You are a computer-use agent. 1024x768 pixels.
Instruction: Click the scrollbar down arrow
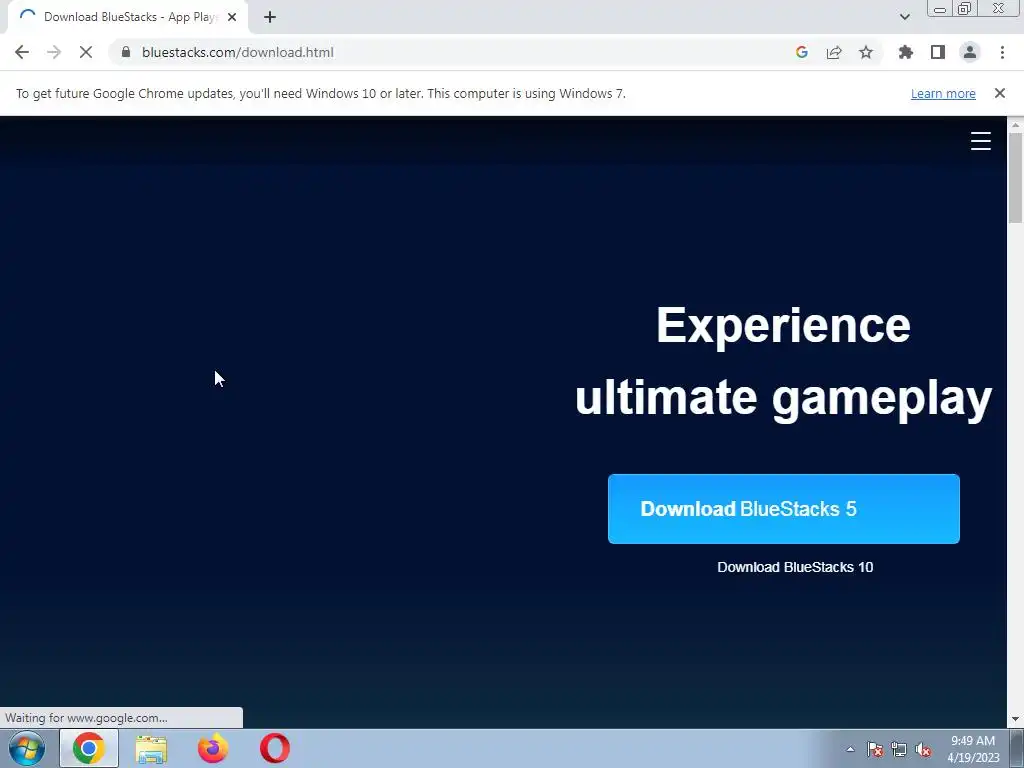(1016, 719)
